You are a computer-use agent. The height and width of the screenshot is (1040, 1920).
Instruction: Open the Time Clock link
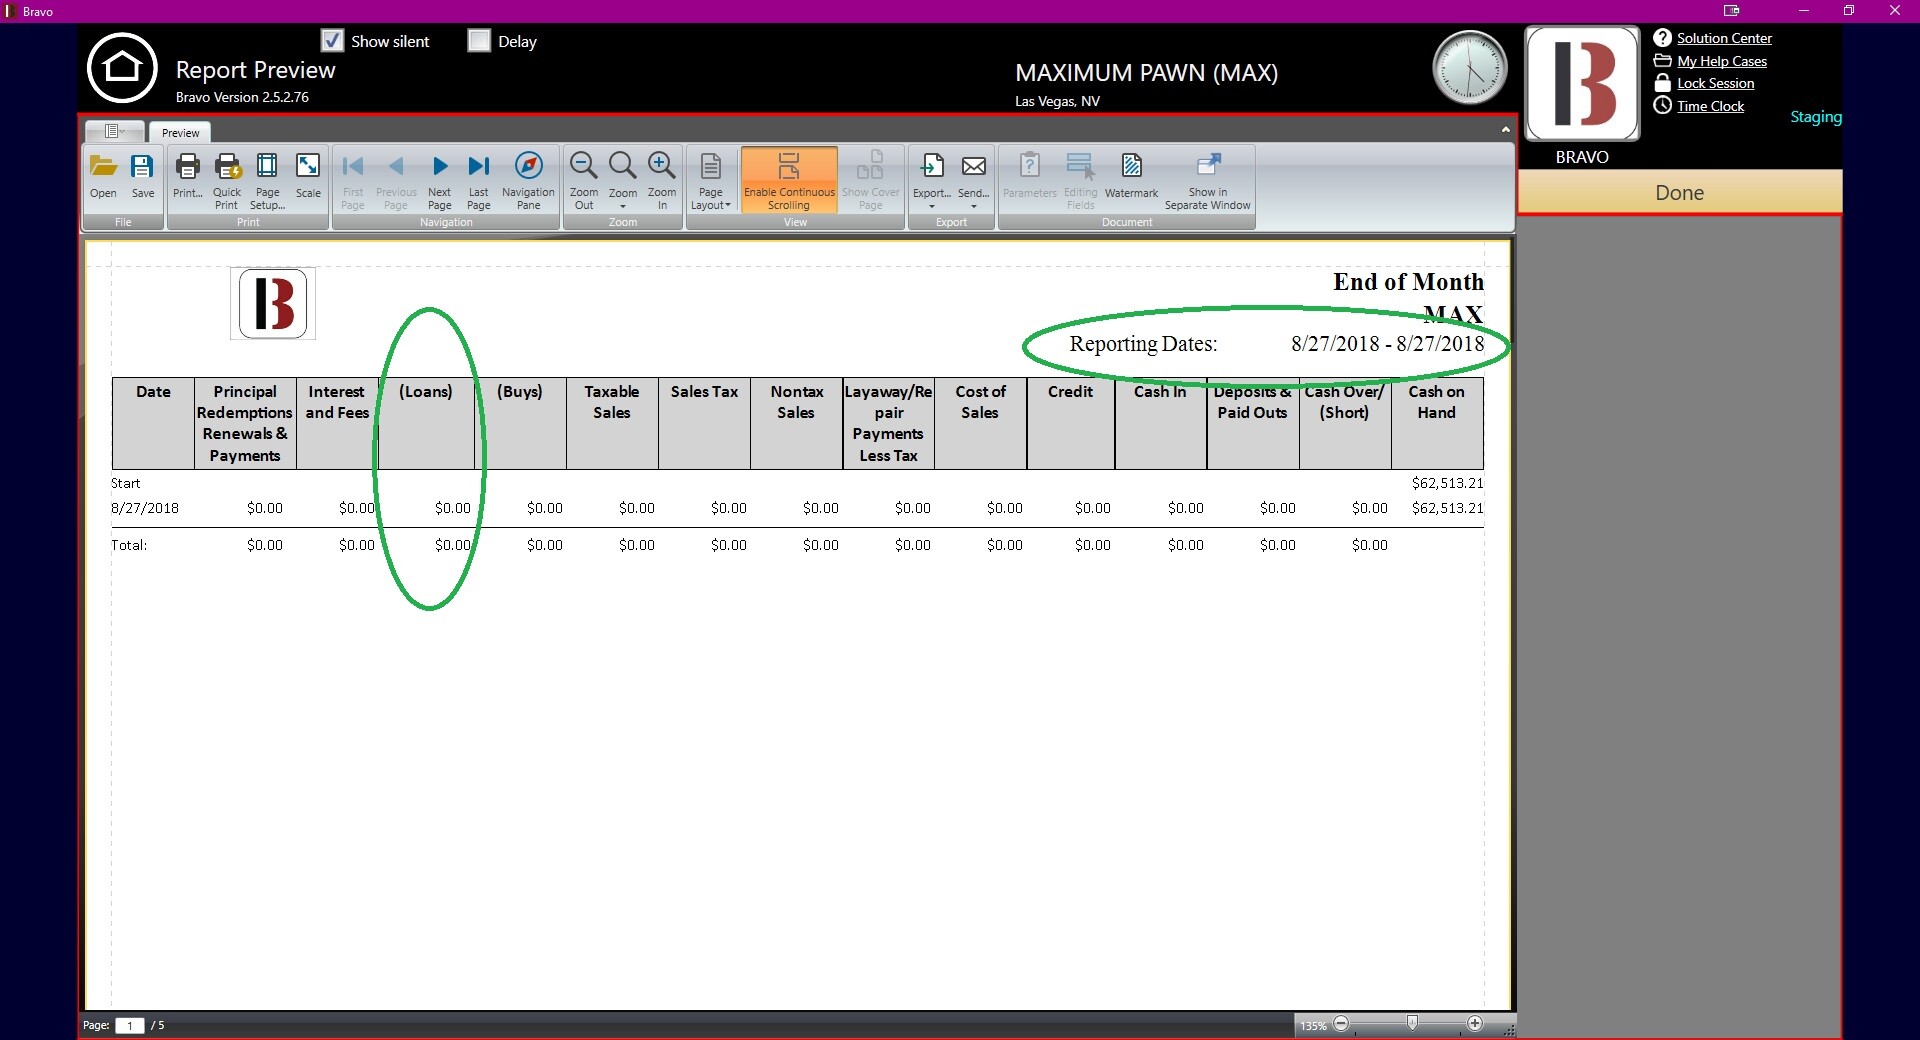(1710, 106)
